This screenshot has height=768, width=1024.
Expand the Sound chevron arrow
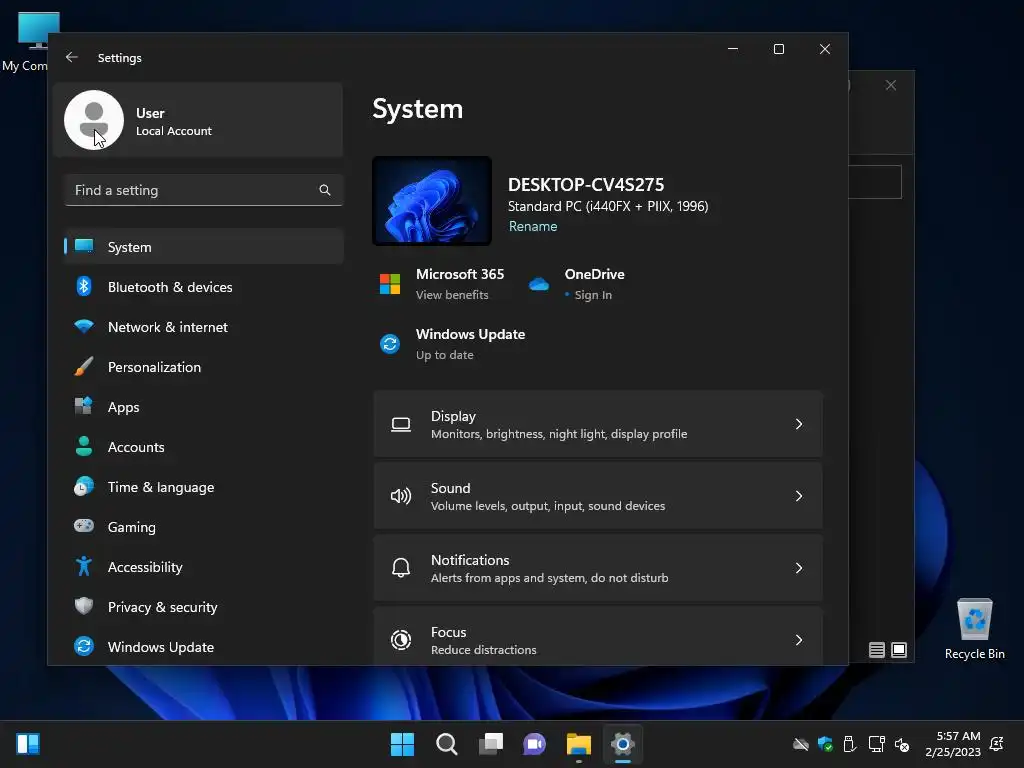coord(799,496)
